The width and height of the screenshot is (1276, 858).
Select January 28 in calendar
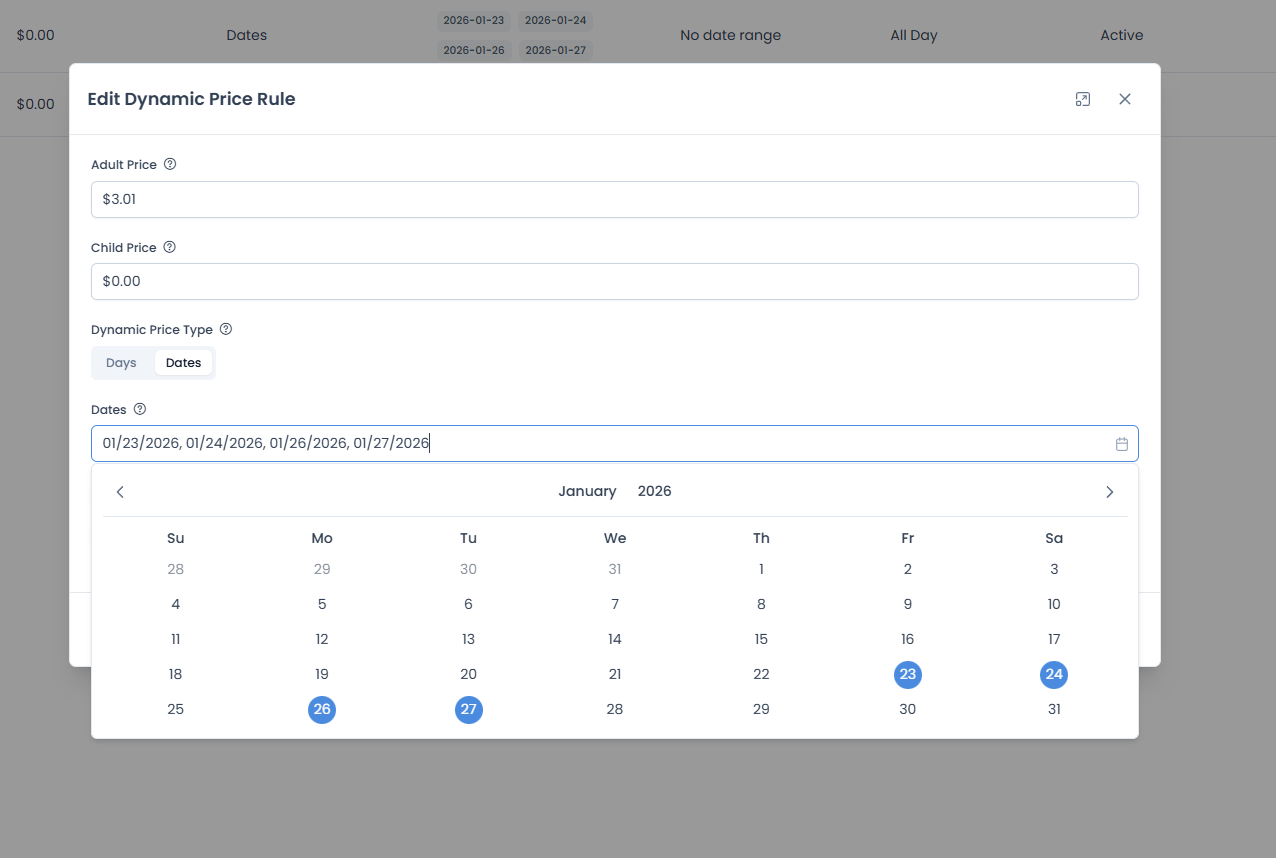coord(615,710)
